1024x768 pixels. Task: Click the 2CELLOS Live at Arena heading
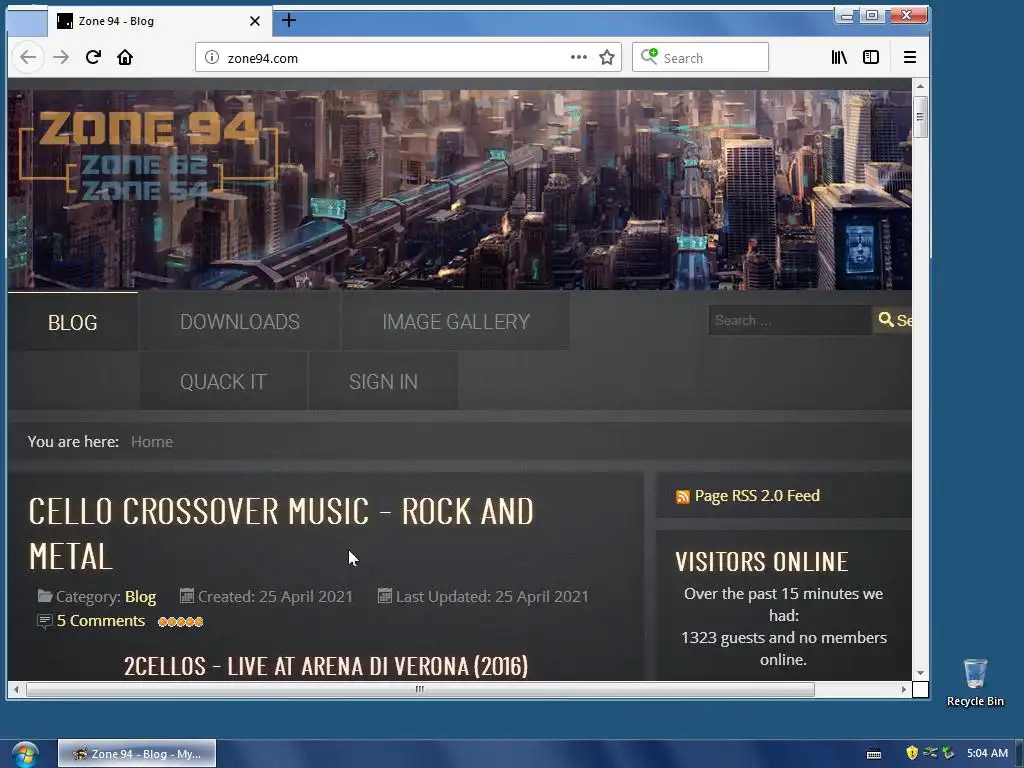coord(326,666)
